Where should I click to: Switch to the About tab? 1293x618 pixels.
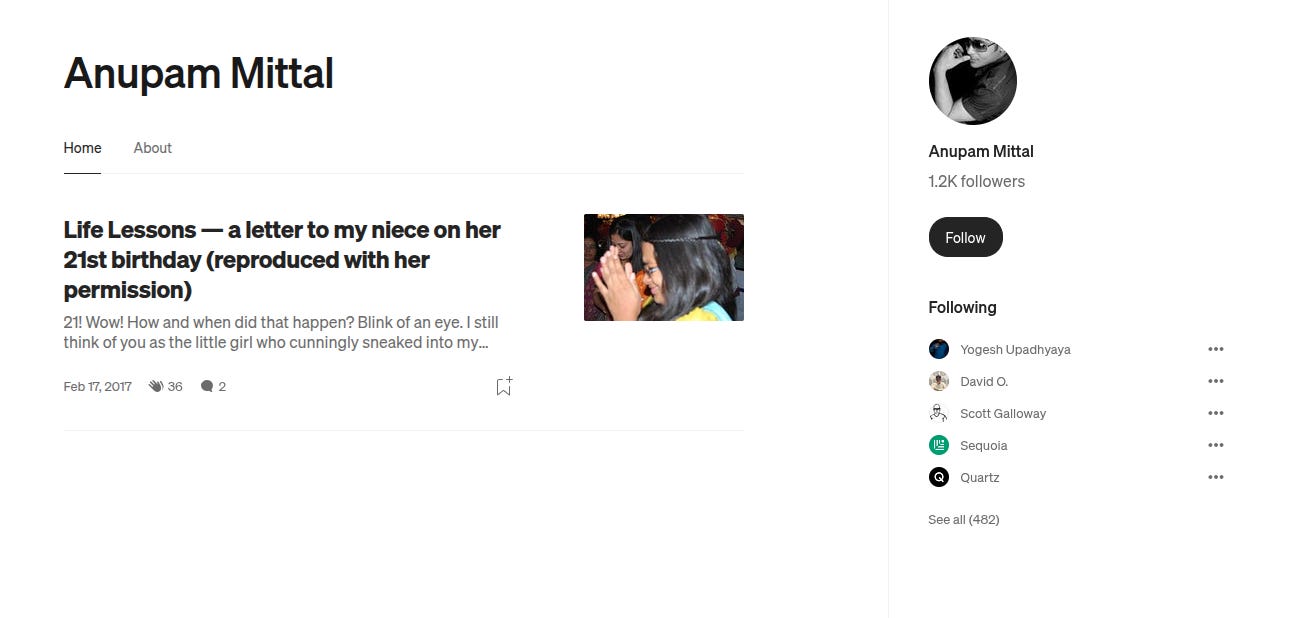click(153, 148)
